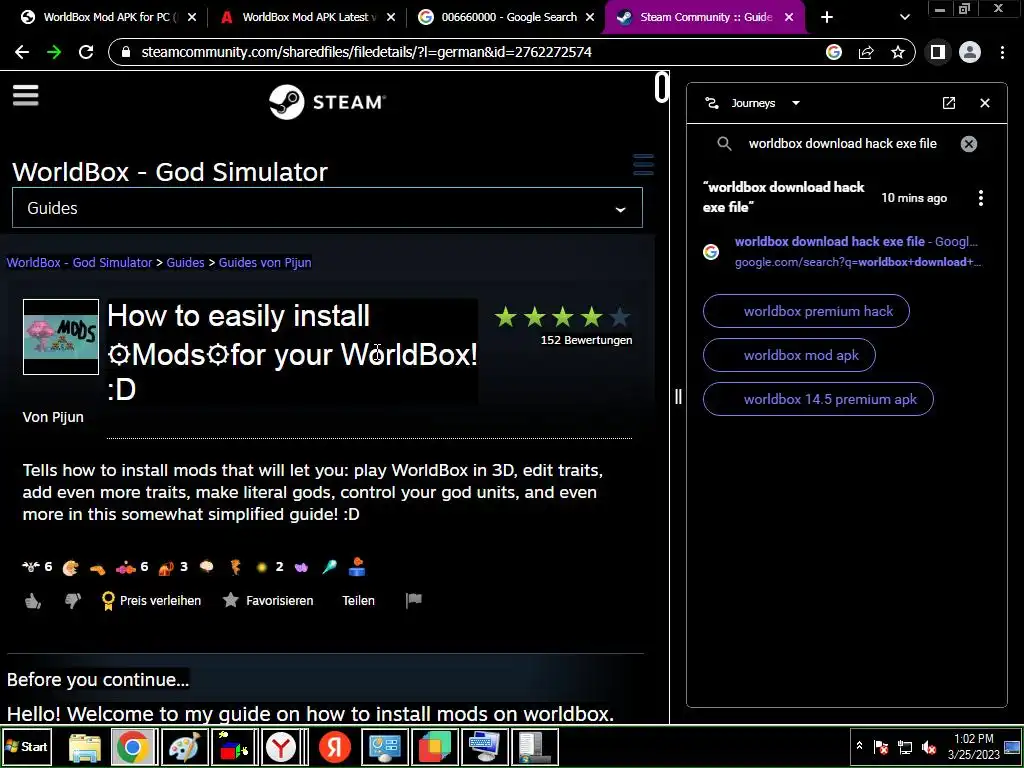
Task: Click the Steam logo
Action: pyautogui.click(x=327, y=102)
